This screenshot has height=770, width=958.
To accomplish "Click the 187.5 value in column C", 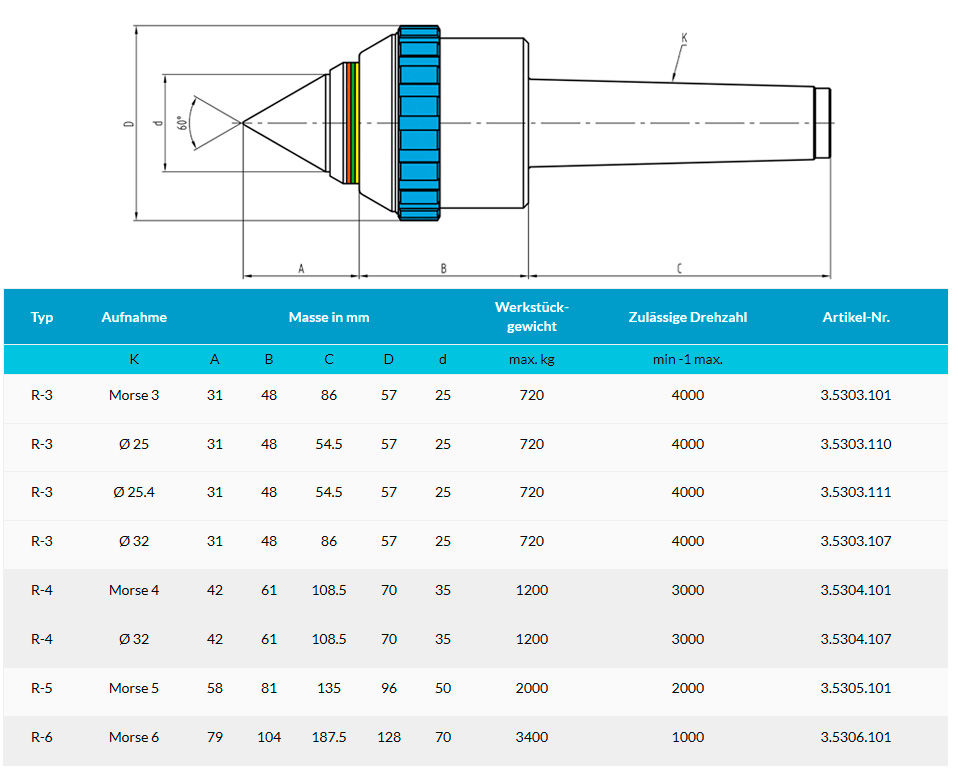I will coord(329,737).
